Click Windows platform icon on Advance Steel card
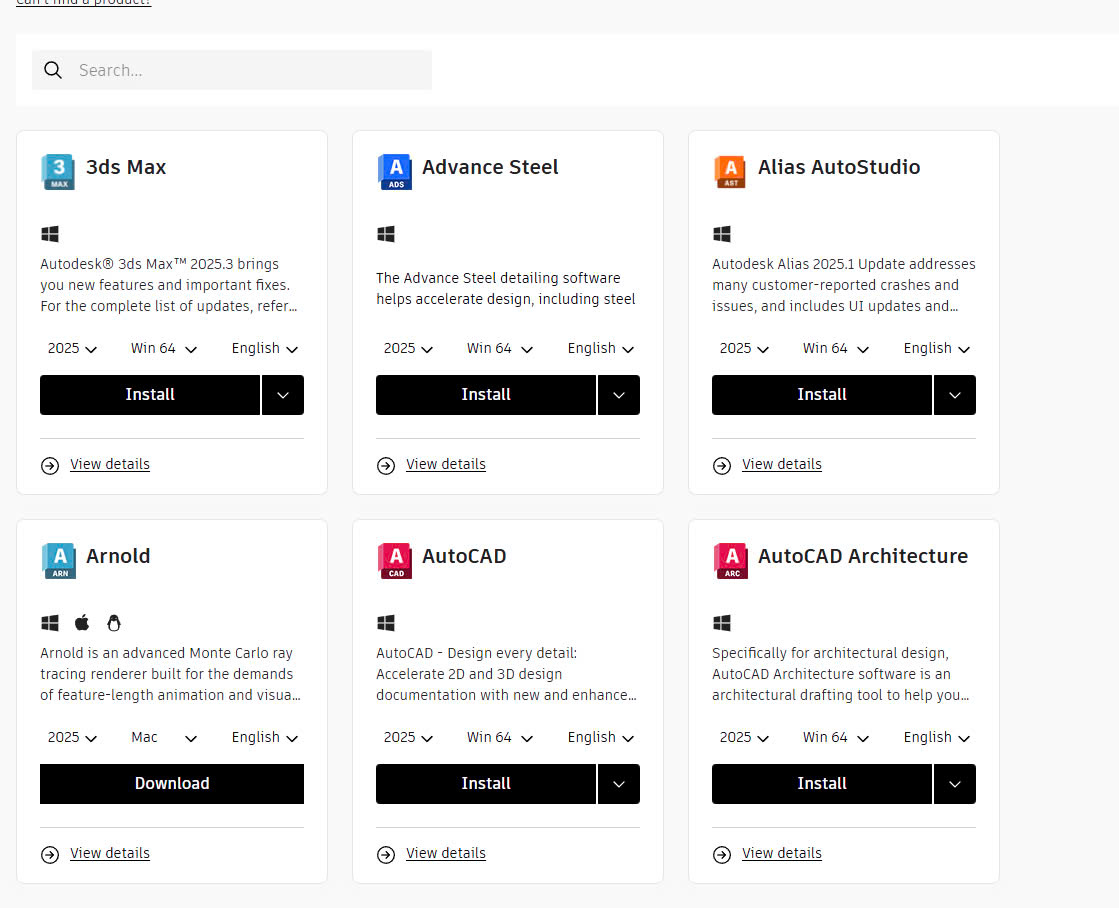 (x=386, y=234)
